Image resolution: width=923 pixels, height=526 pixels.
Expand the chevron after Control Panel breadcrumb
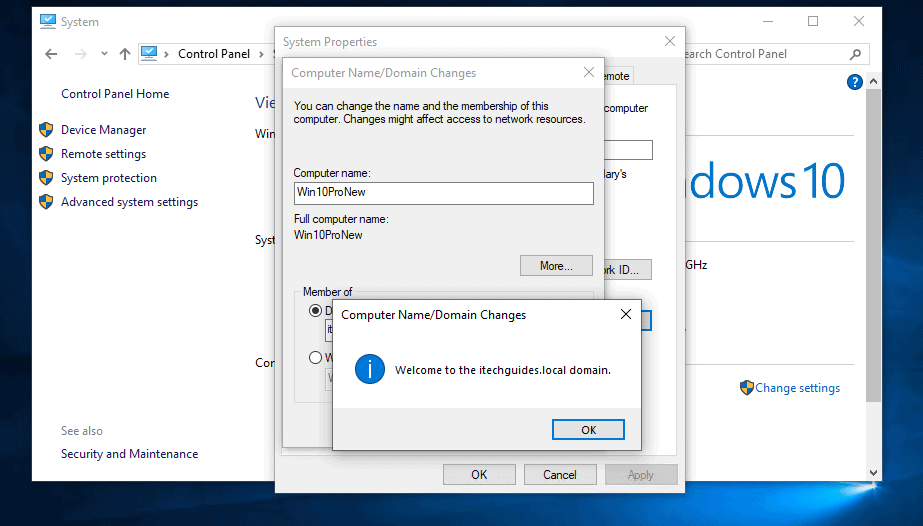pos(261,54)
